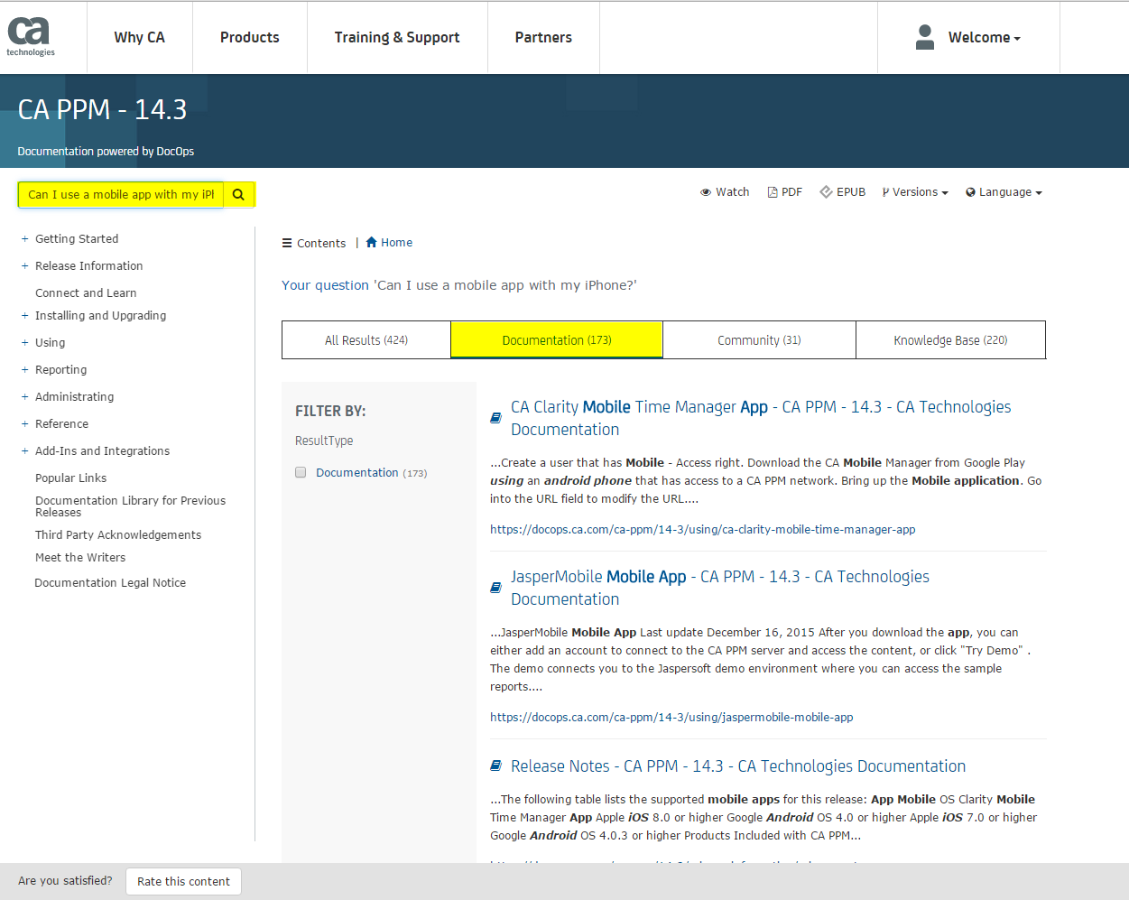Click the CA Technologies logo
The height and width of the screenshot is (900, 1129).
[30, 36]
